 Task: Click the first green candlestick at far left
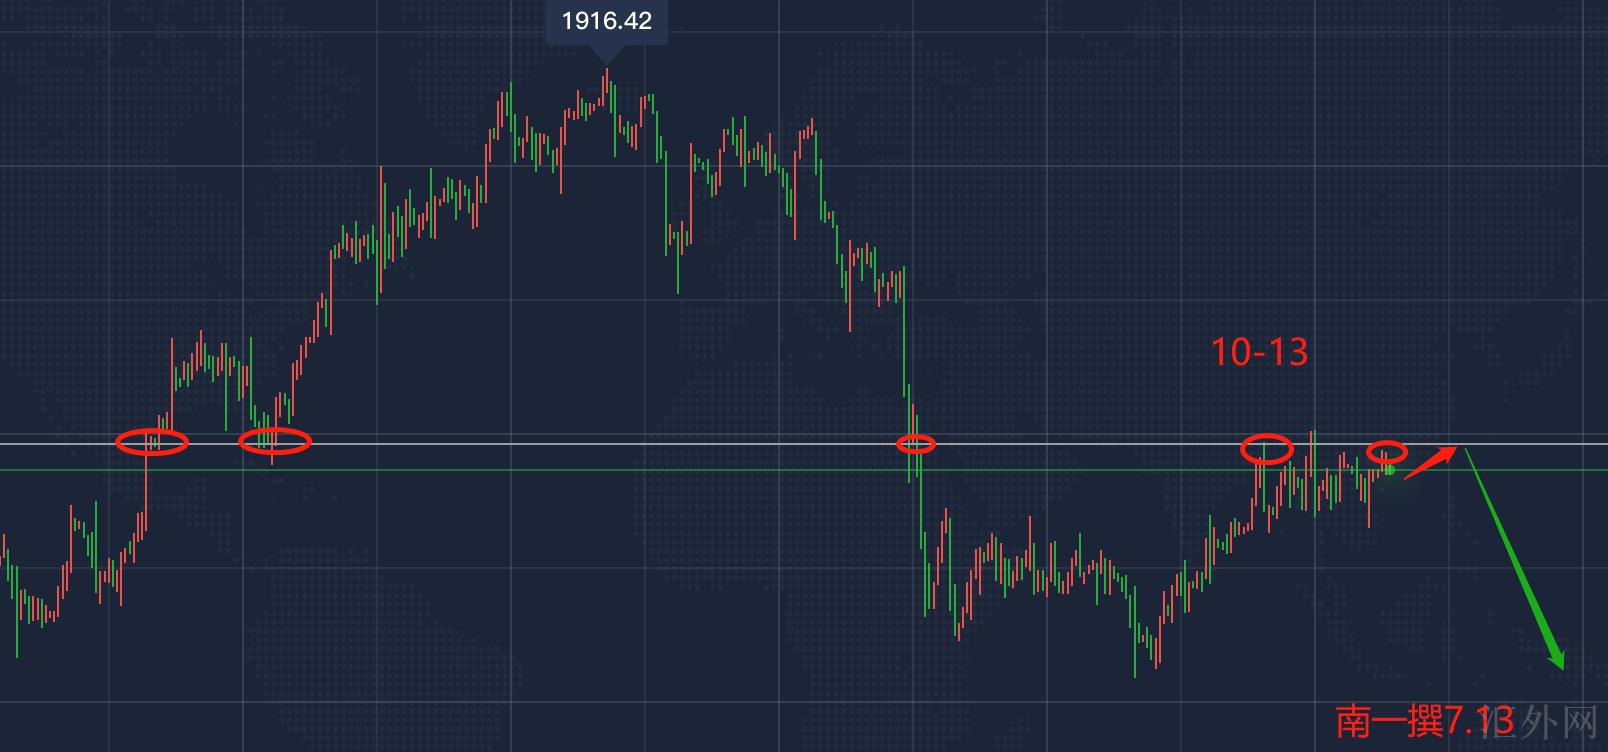pos(18,610)
